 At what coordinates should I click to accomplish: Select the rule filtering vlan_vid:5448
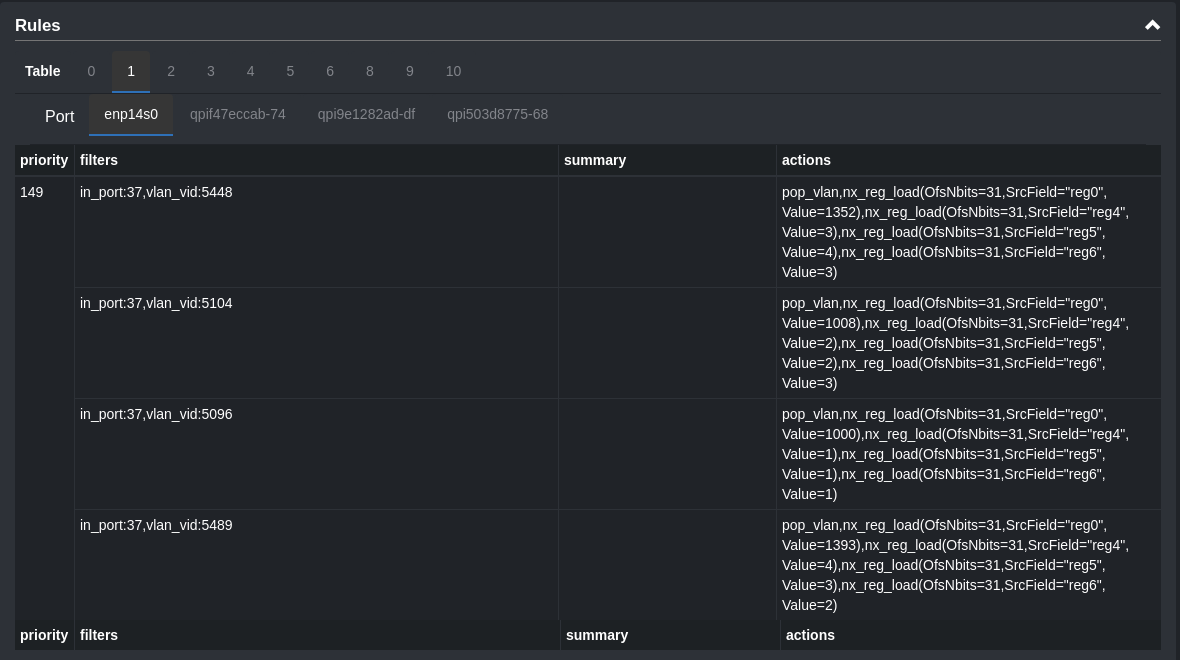pos(156,192)
